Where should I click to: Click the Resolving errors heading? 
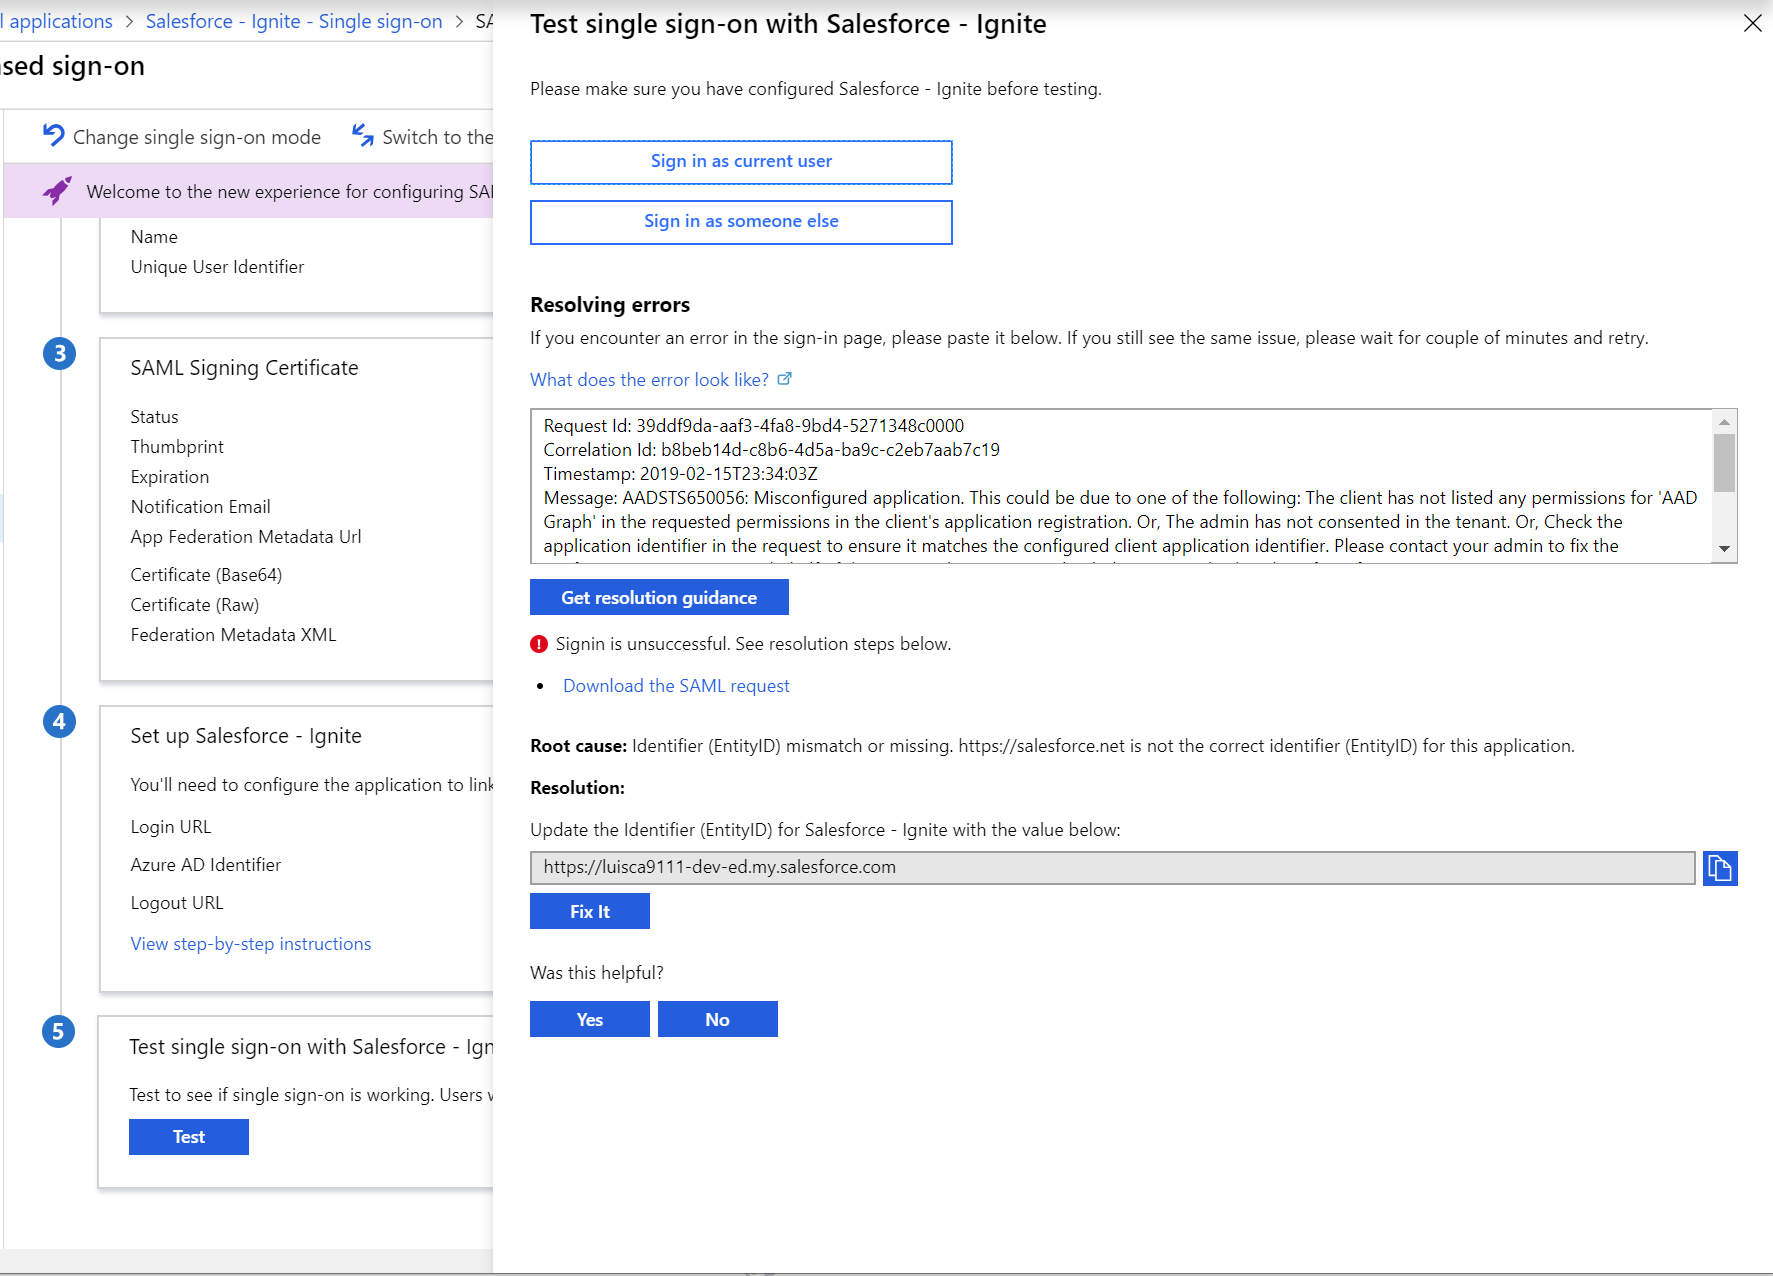610,305
